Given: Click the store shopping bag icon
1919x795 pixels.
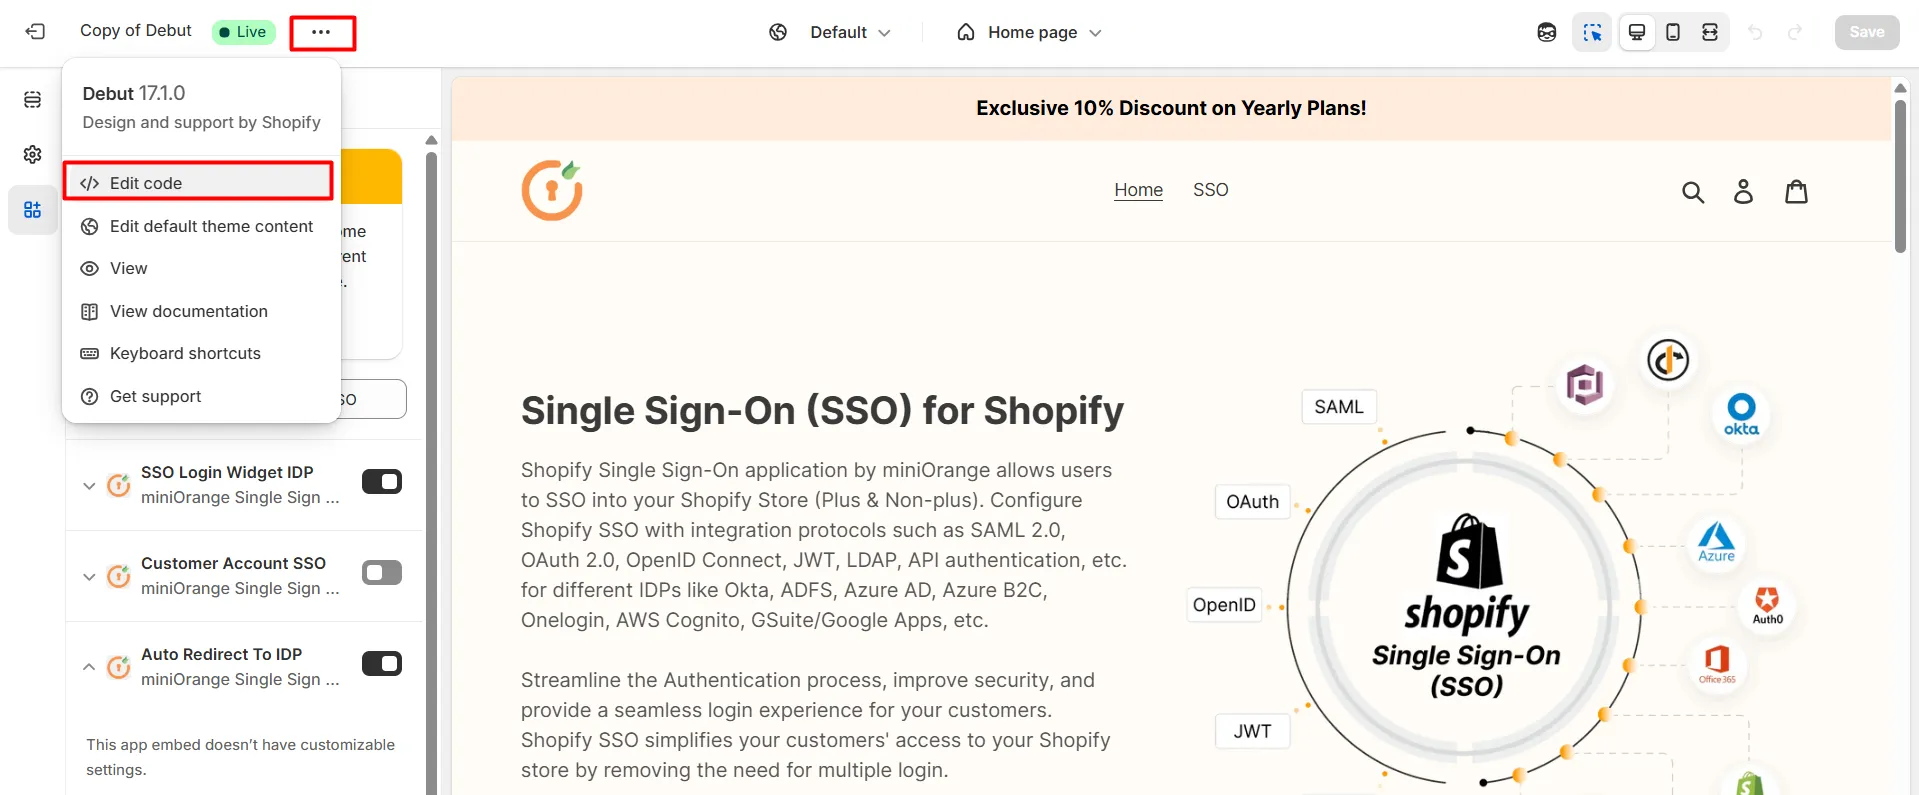Looking at the screenshot, I should (x=1797, y=191).
